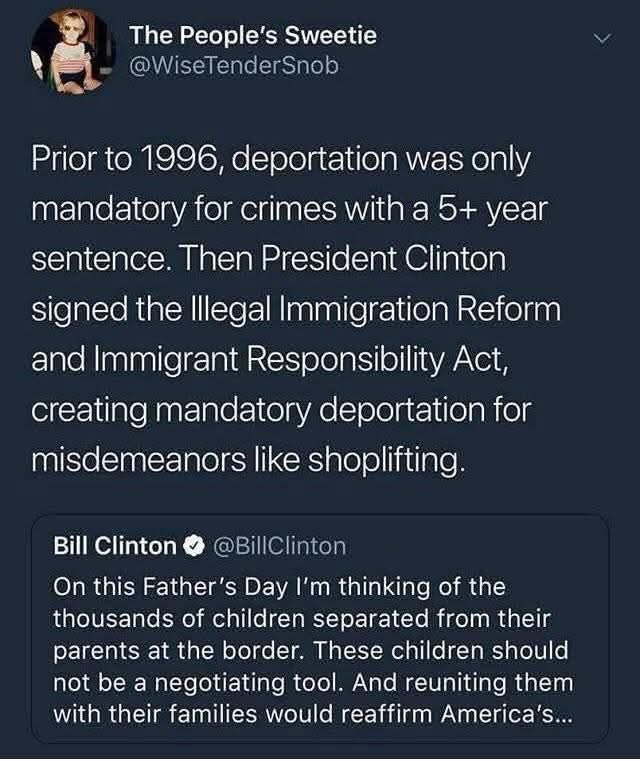Viewport: 640px width, 761px height.
Task: Click the quoted line 'On this Father's Day'
Action: pyautogui.click(x=279, y=585)
